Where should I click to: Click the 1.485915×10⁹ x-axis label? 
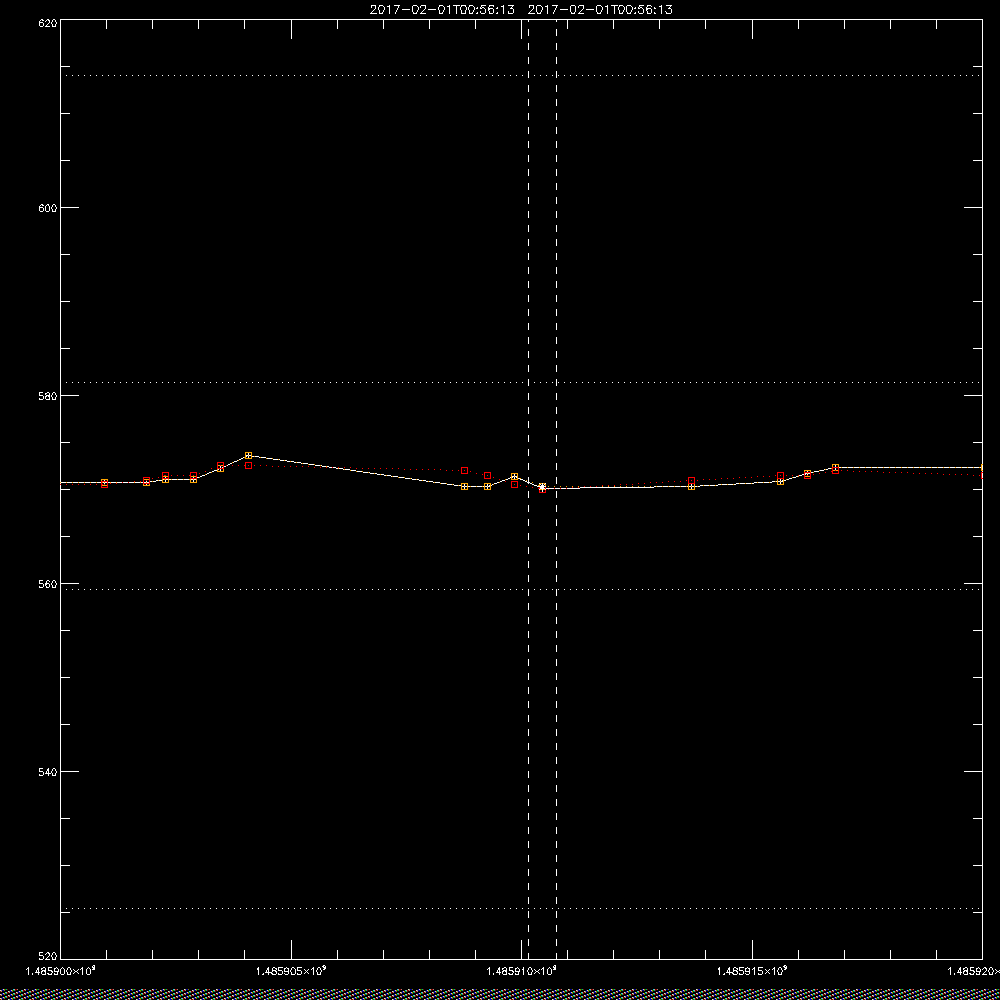[x=753, y=971]
